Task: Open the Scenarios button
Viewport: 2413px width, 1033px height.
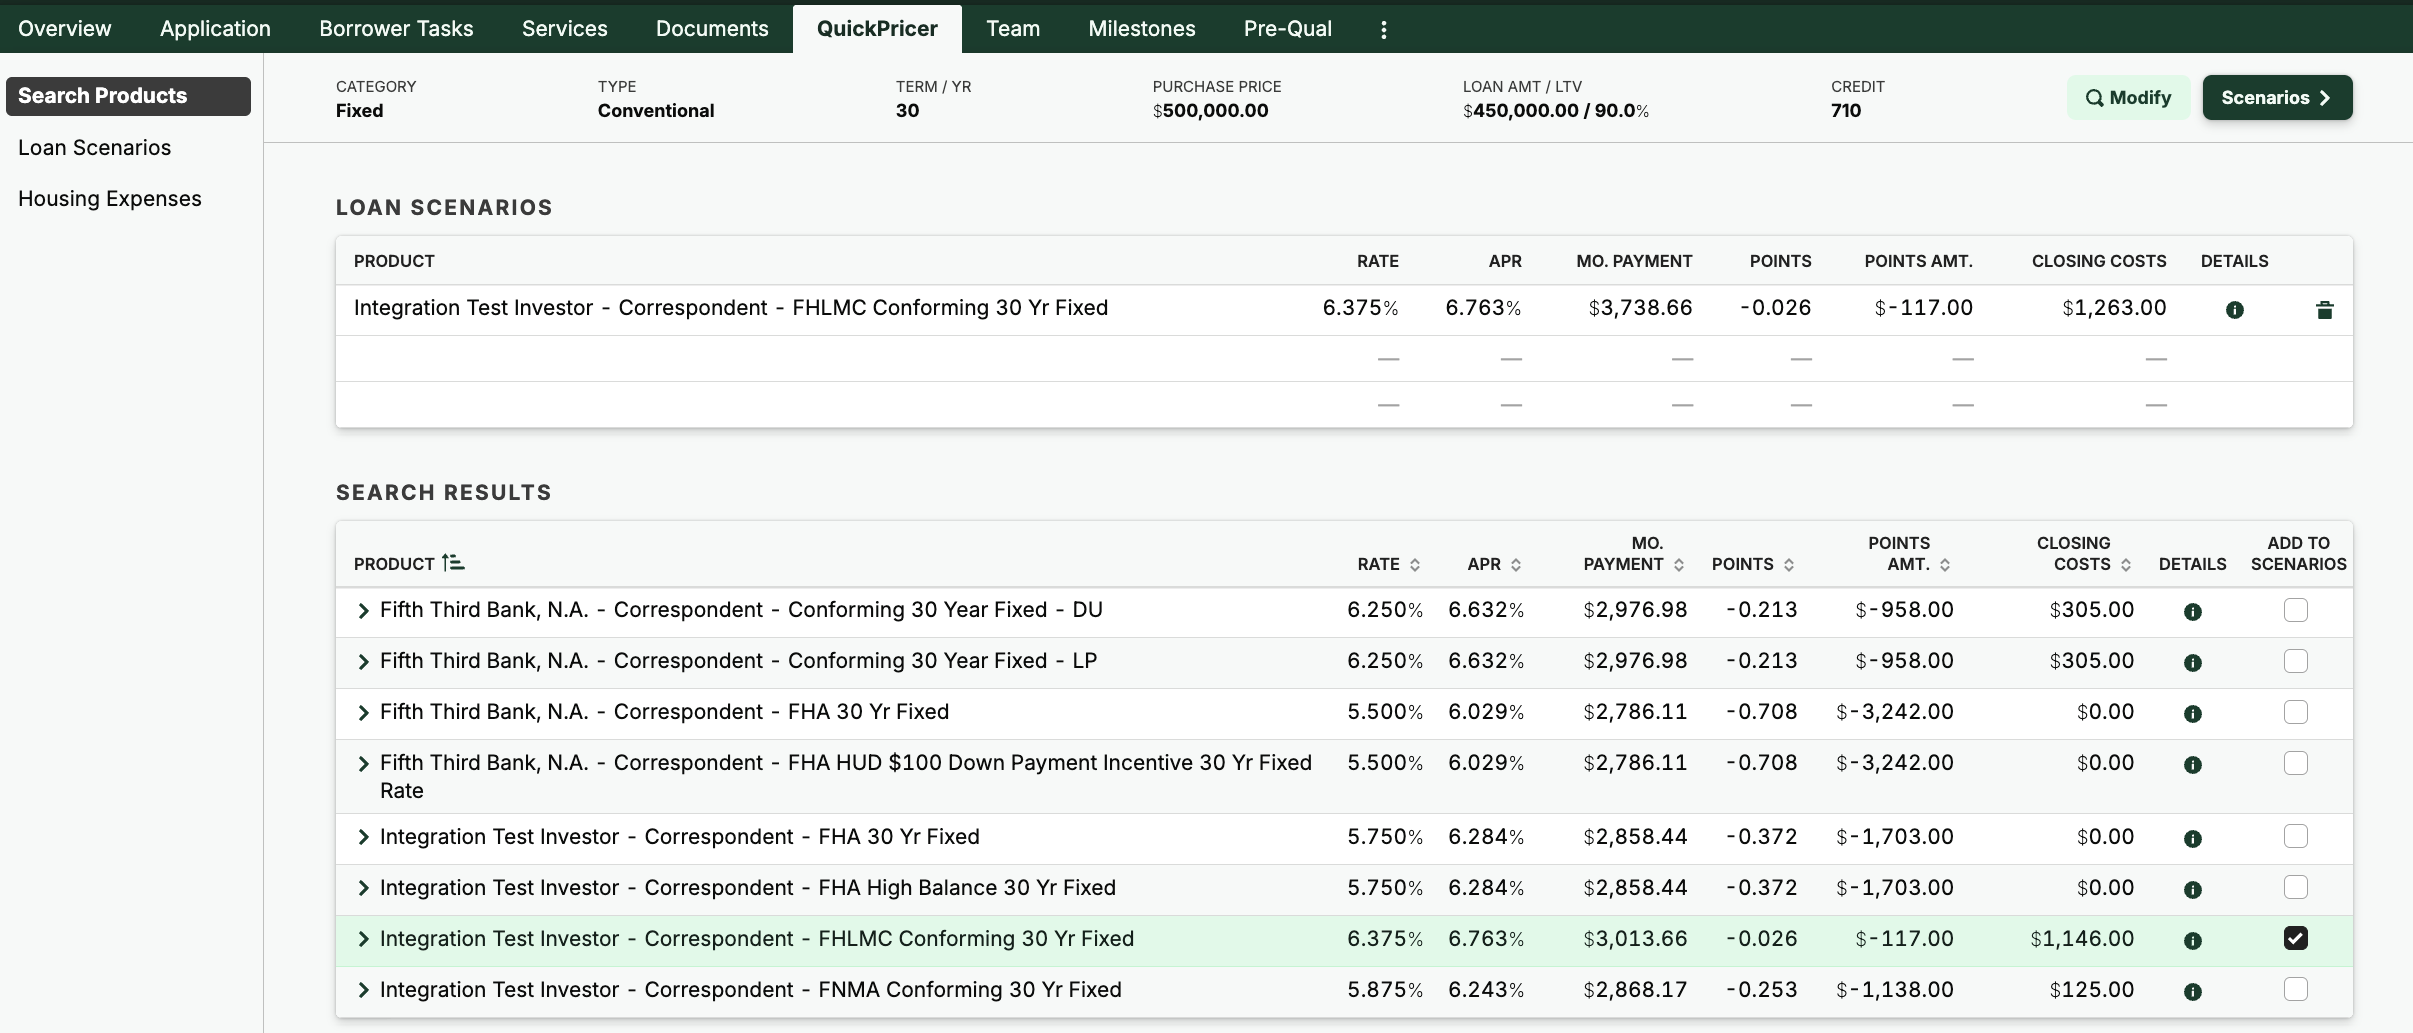Action: tap(2276, 98)
